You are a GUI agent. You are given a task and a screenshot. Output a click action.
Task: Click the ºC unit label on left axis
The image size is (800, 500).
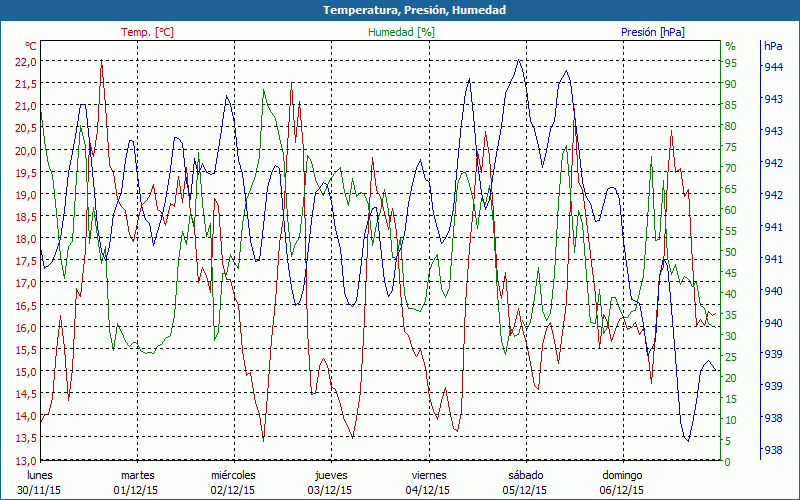[30, 46]
